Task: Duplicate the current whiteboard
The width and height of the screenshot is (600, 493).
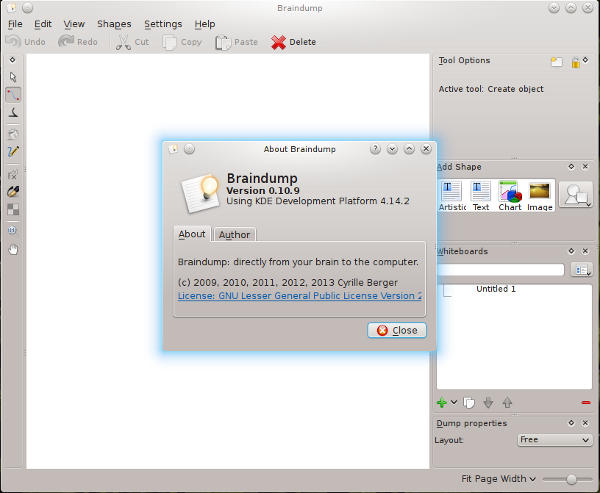Action: [x=469, y=403]
